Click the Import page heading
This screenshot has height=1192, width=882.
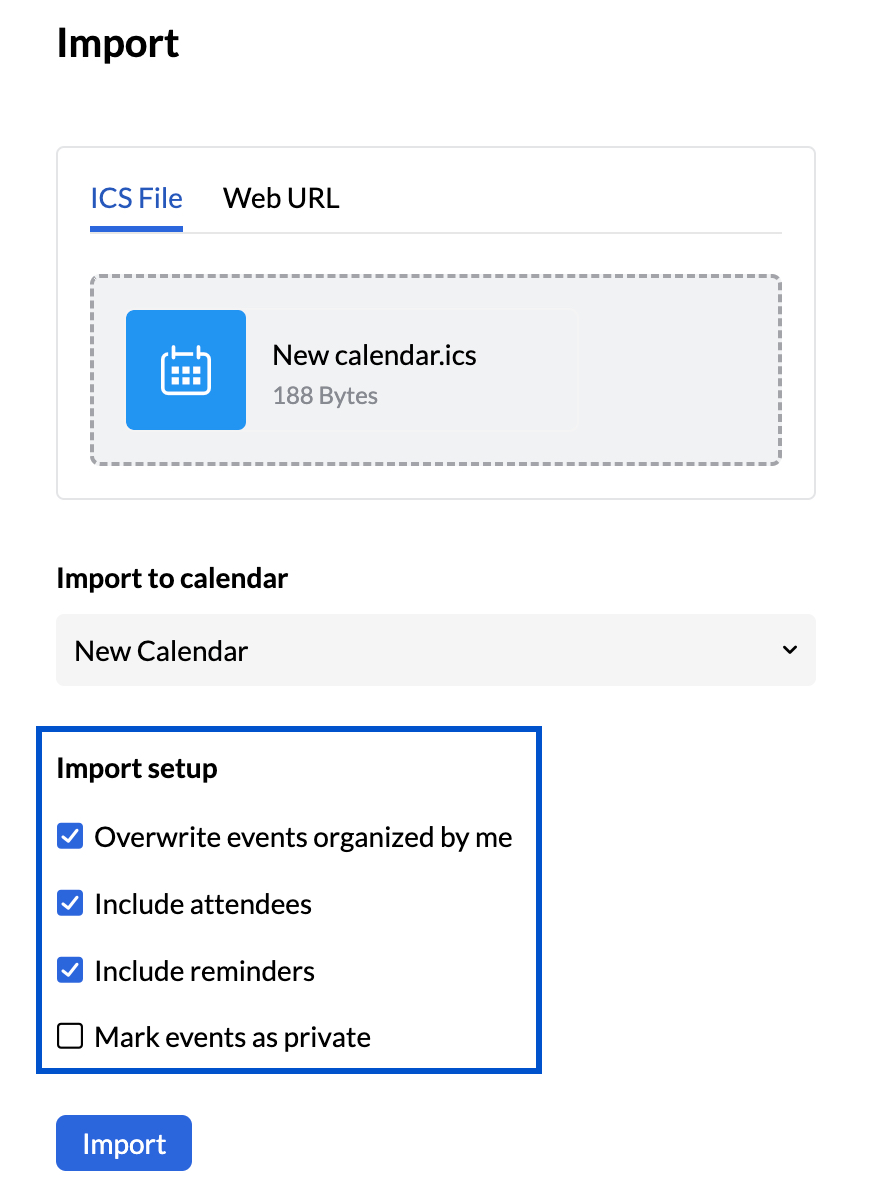tap(118, 44)
